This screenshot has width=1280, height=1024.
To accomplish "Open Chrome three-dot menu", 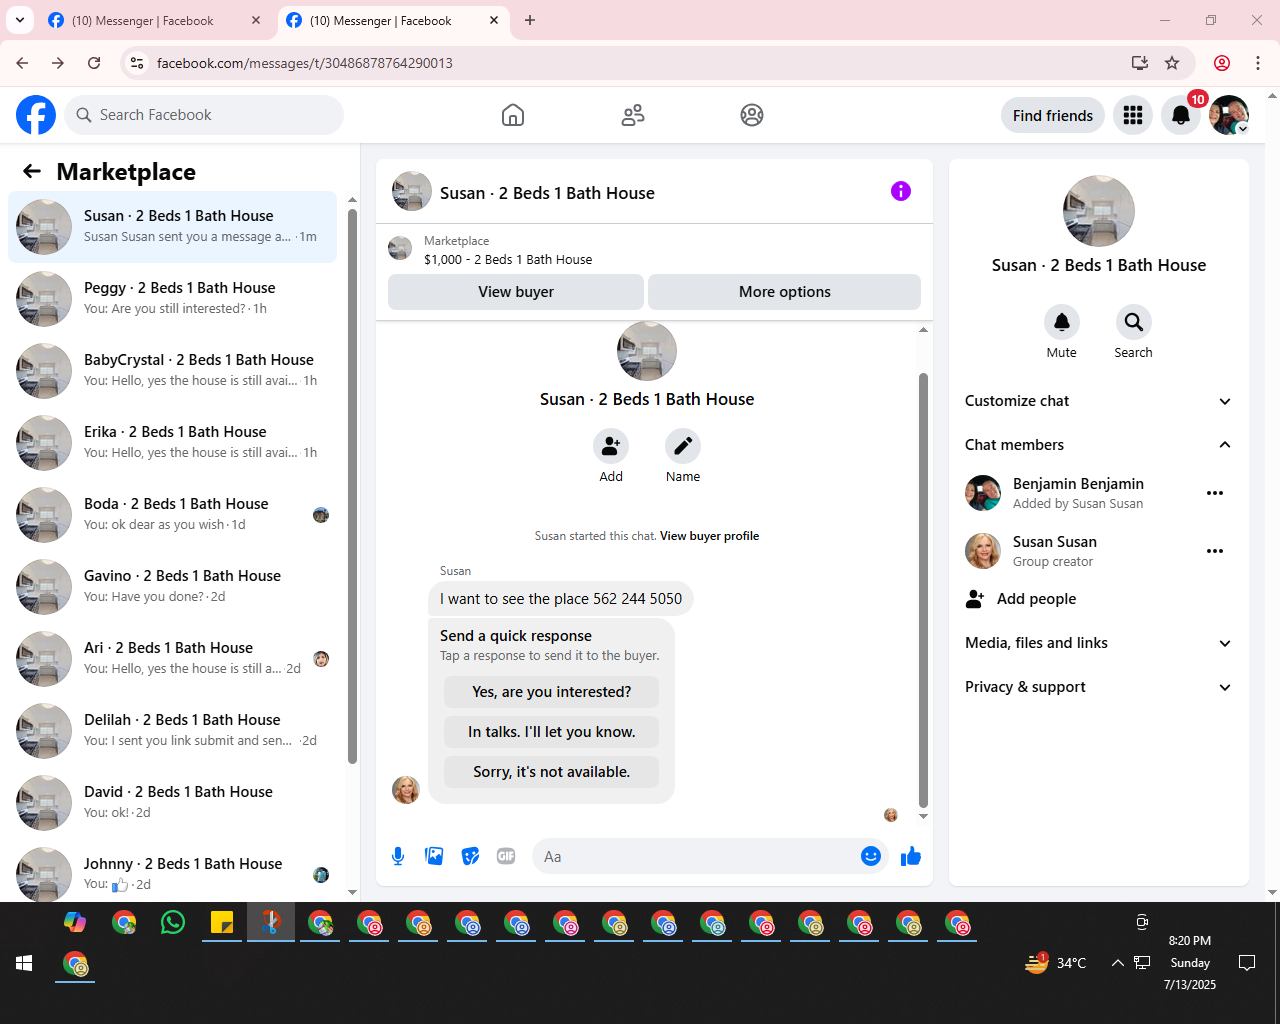I will pyautogui.click(x=1258, y=63).
